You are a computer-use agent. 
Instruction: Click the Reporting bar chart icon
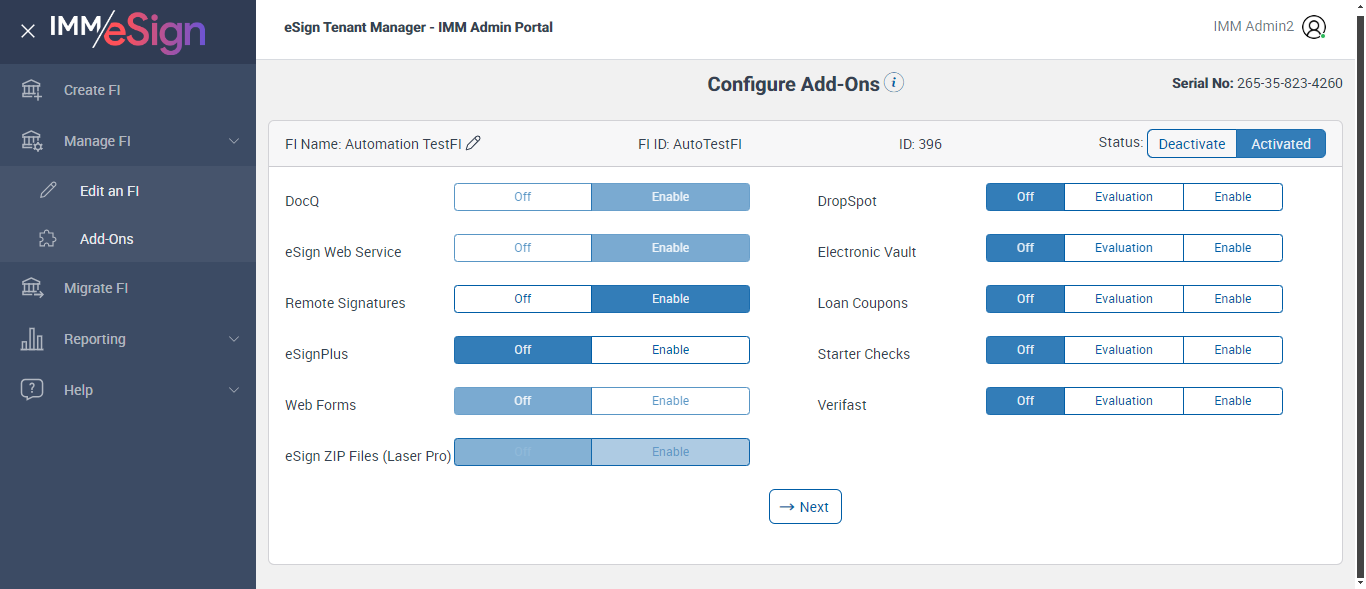(x=32, y=339)
